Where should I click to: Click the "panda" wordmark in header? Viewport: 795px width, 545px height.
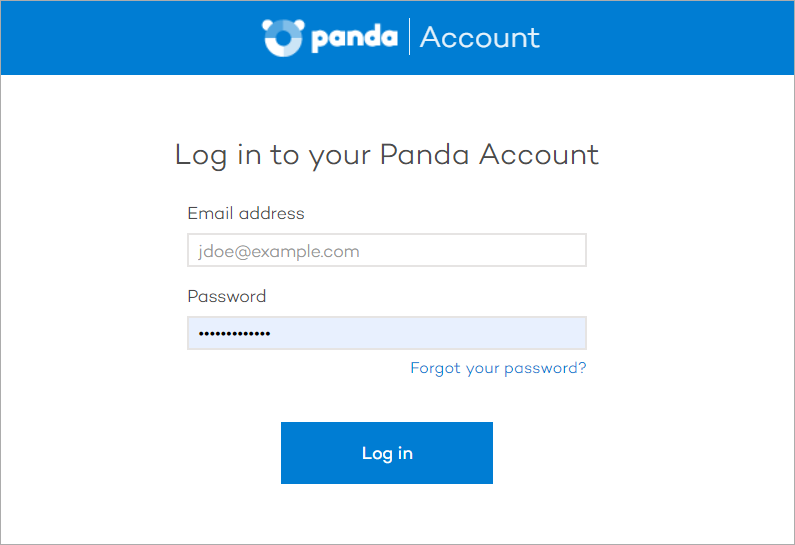[x=354, y=38]
